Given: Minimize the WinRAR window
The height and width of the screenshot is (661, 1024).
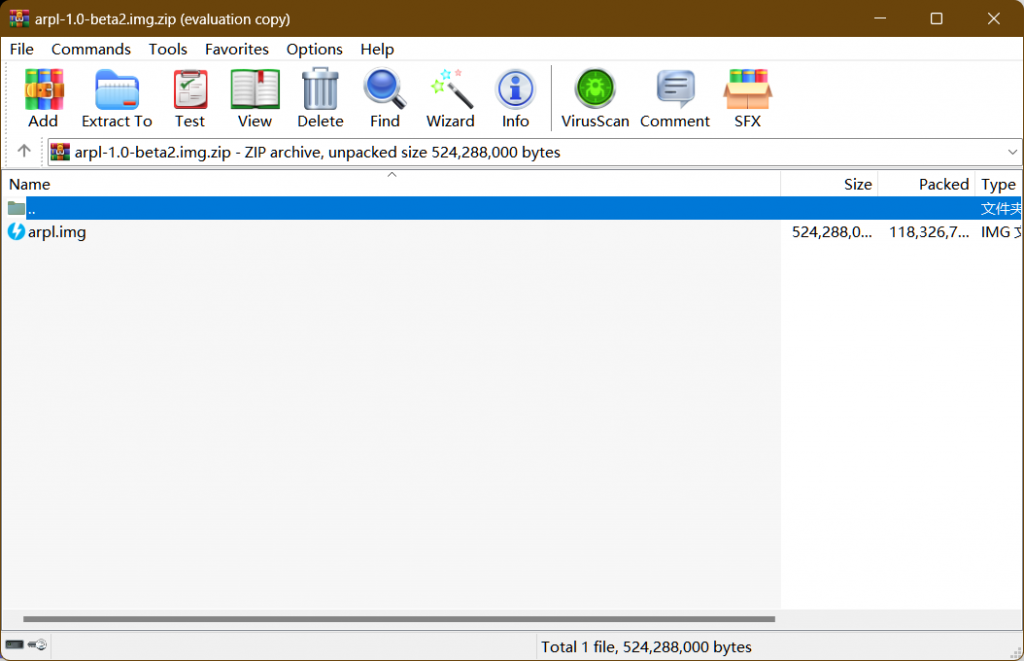Looking at the screenshot, I should tap(880, 18).
